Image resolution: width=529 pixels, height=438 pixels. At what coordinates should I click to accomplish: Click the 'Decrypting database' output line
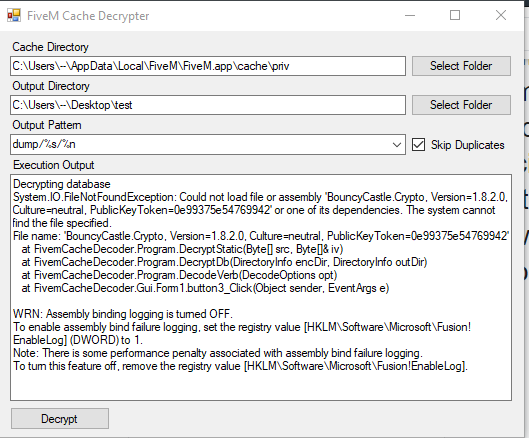click(62, 184)
